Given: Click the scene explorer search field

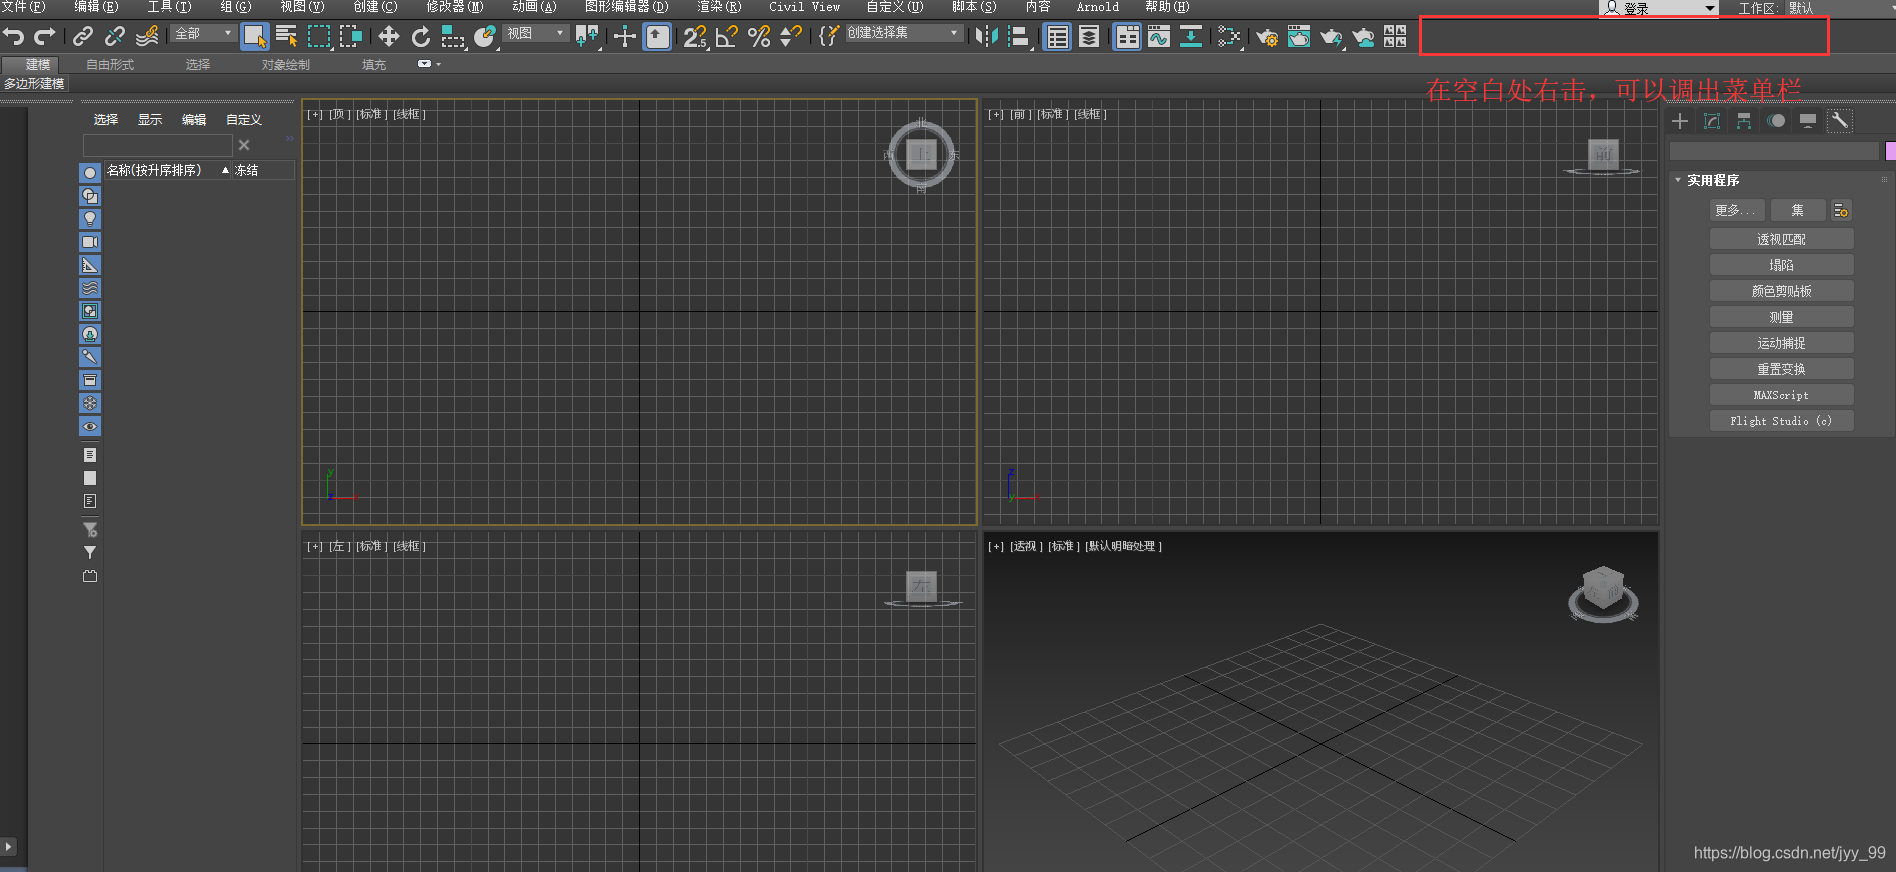Looking at the screenshot, I should 157,145.
